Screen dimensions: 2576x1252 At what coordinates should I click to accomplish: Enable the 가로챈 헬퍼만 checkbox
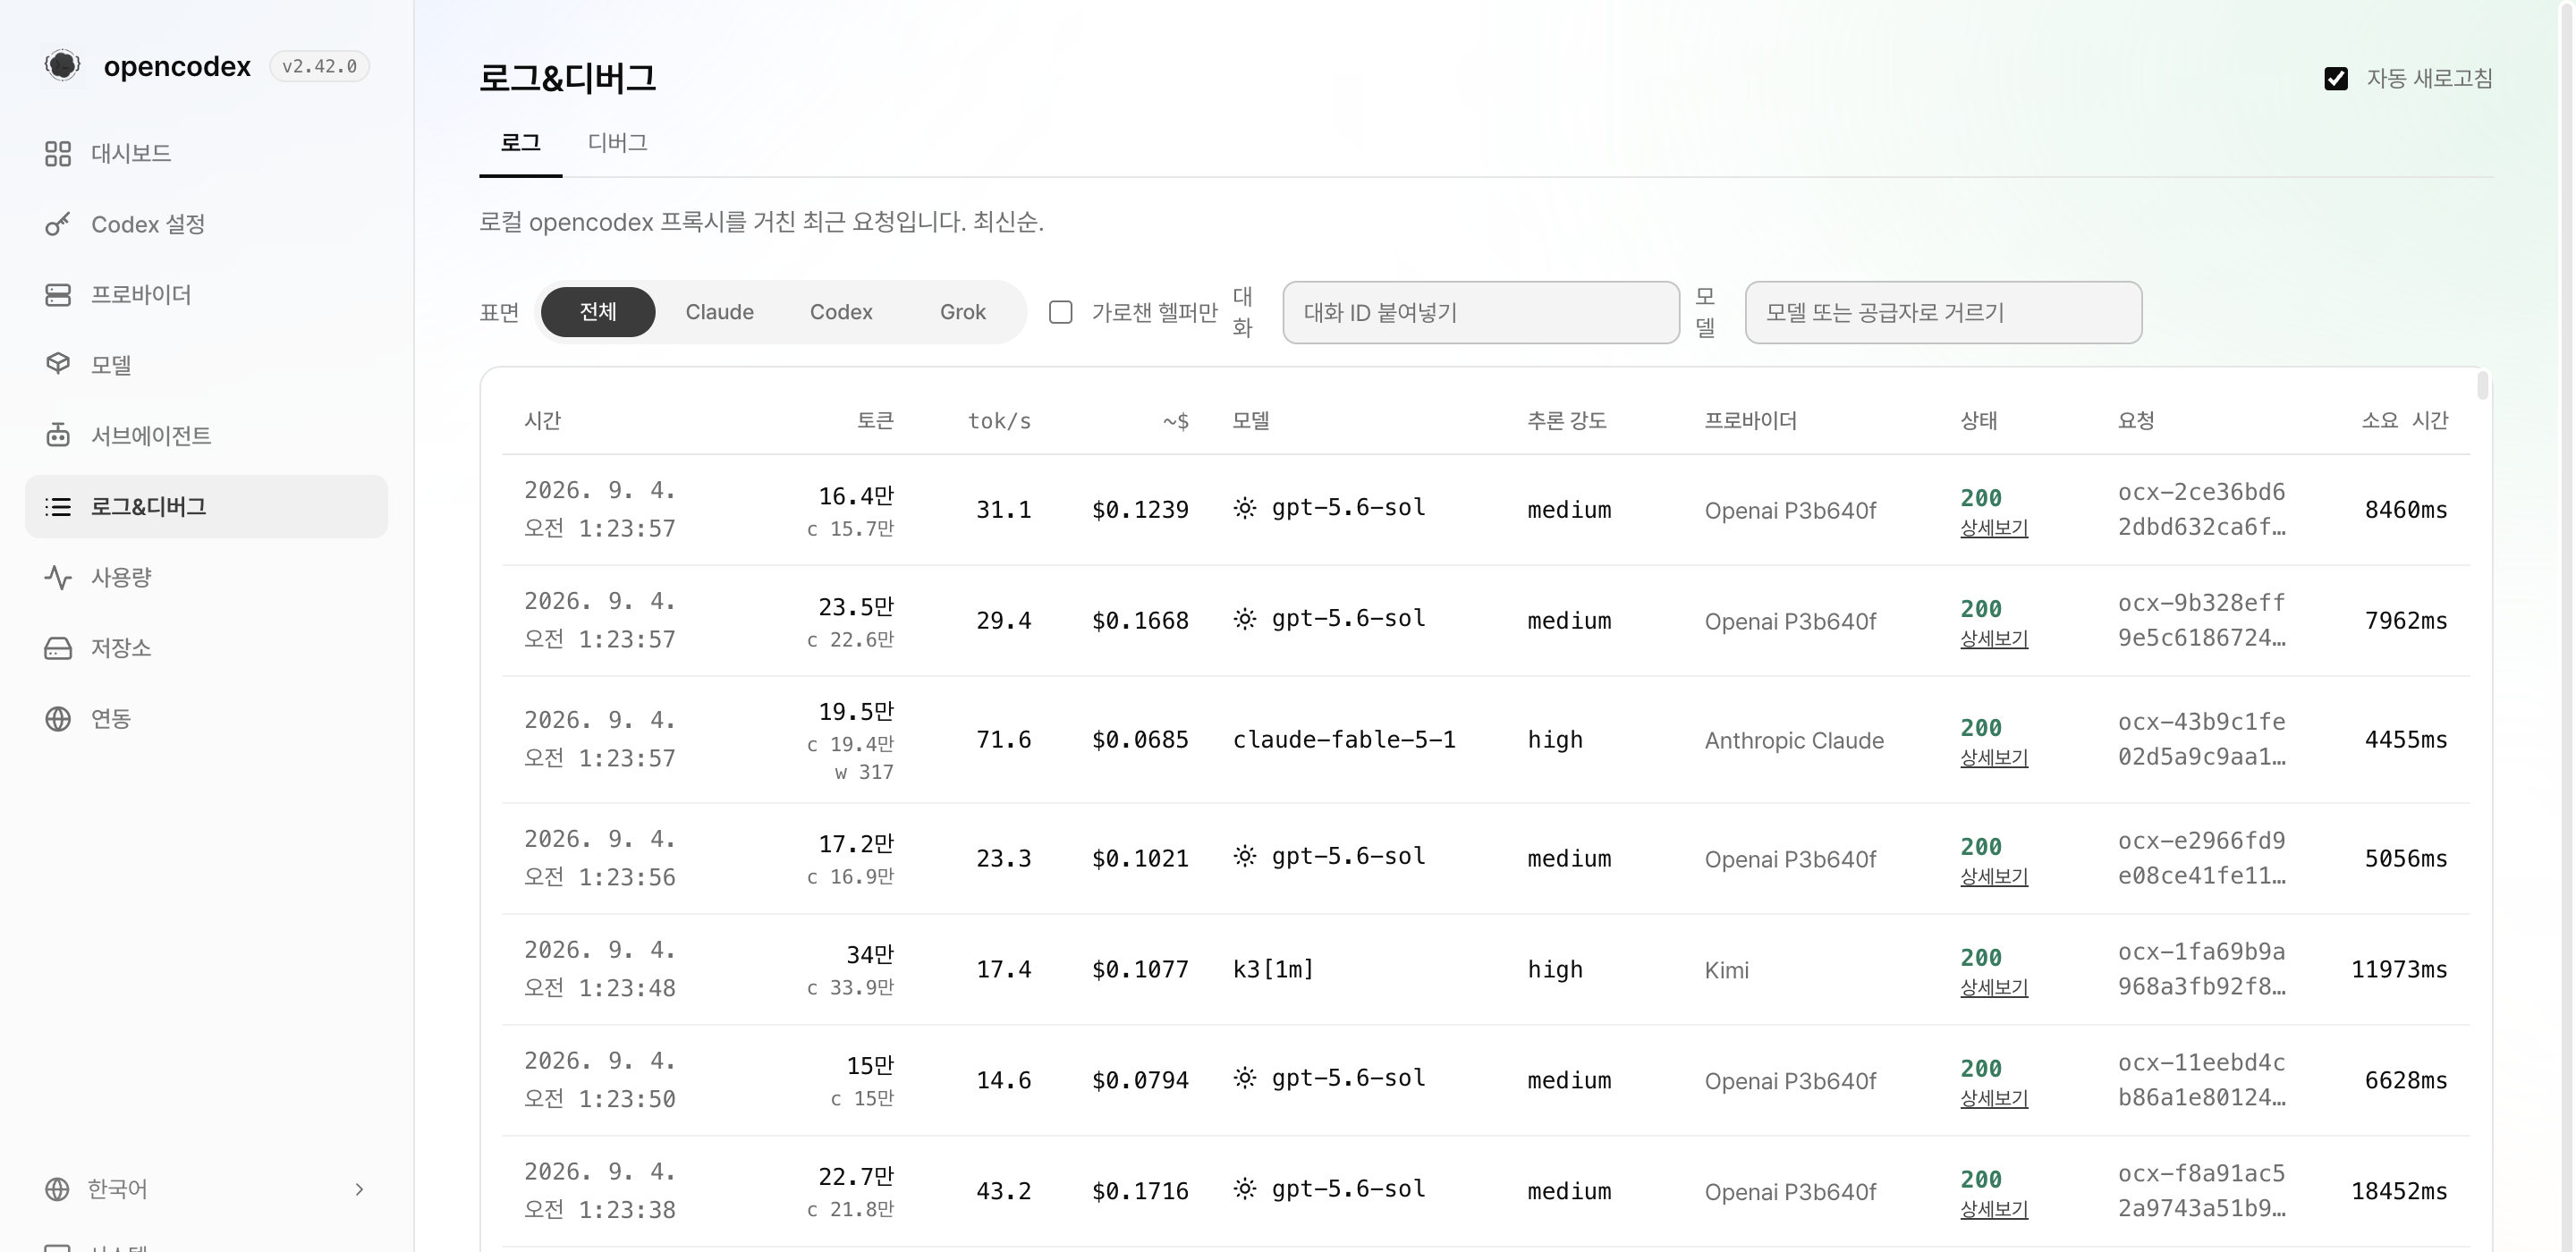tap(1061, 312)
